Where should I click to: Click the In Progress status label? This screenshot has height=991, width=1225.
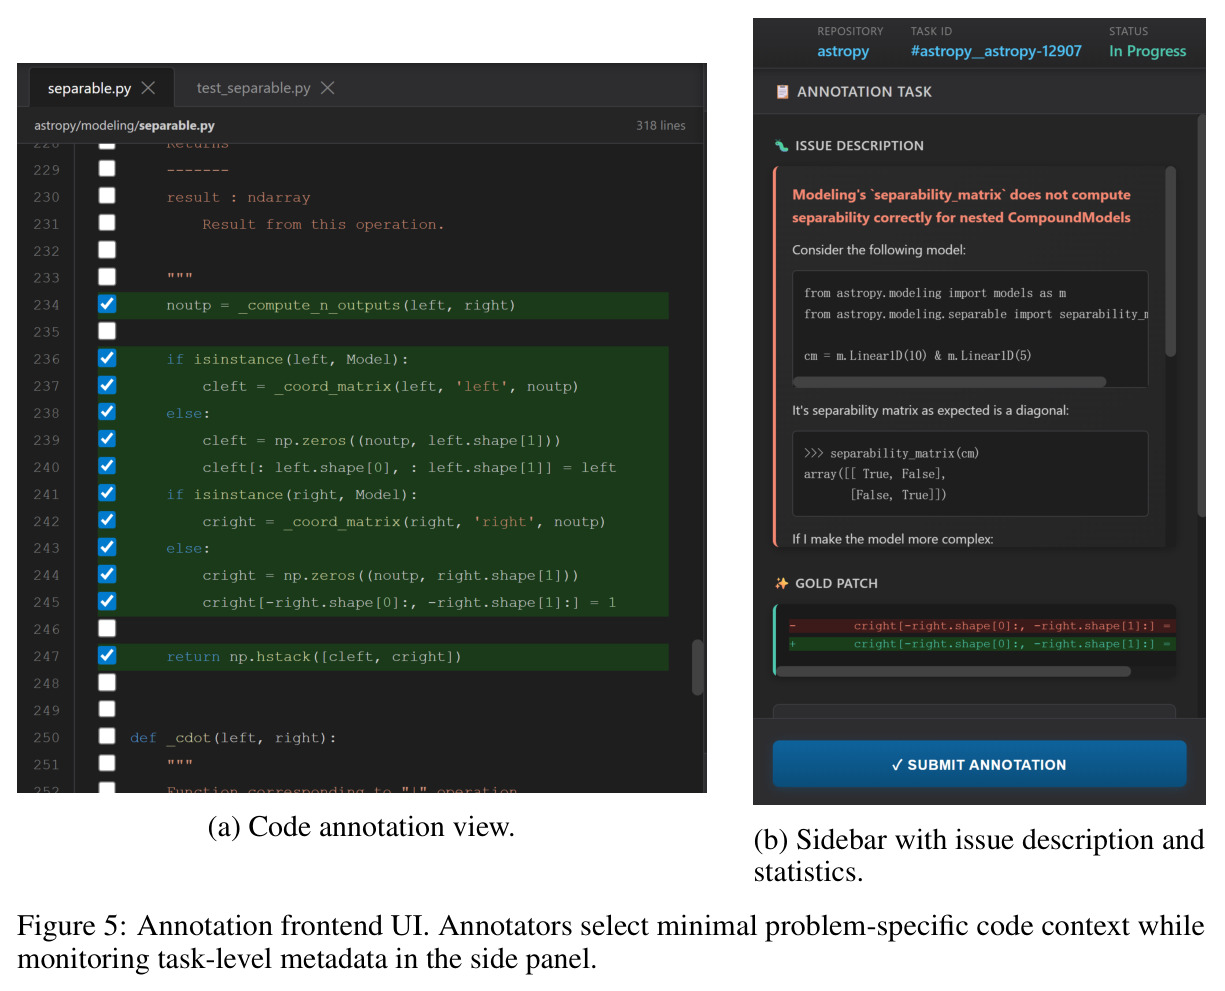pos(1147,51)
